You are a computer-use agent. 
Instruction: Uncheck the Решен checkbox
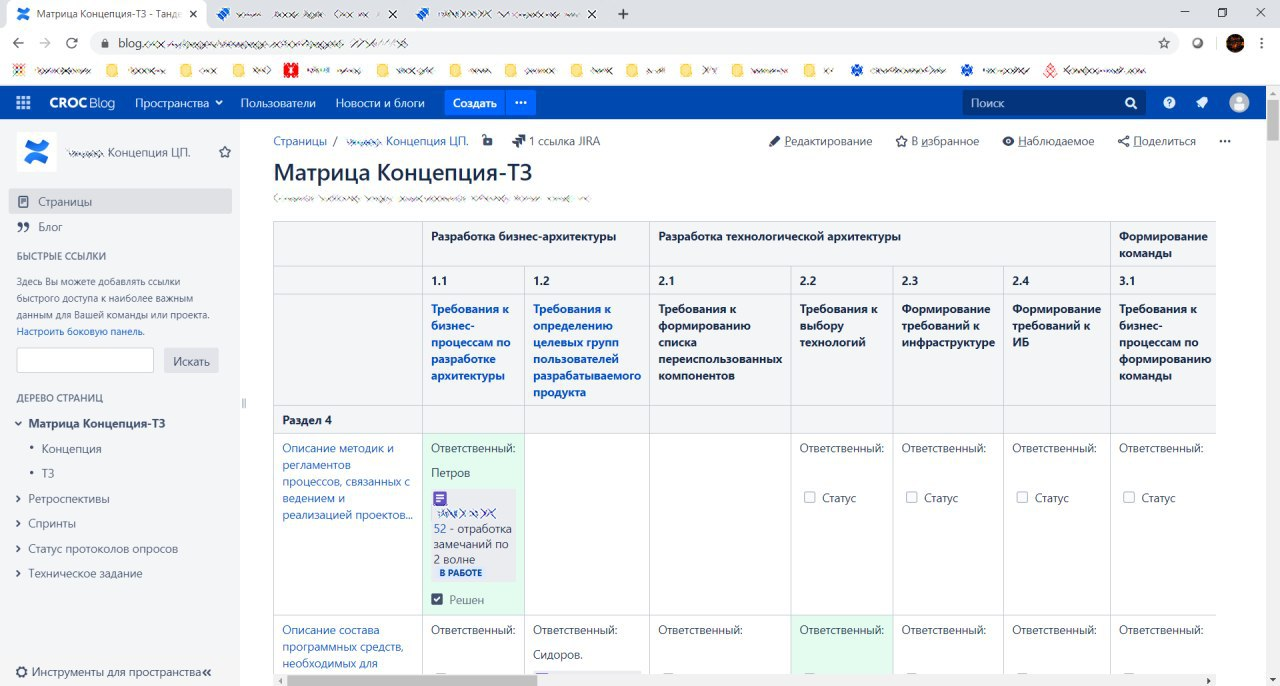tap(437, 599)
